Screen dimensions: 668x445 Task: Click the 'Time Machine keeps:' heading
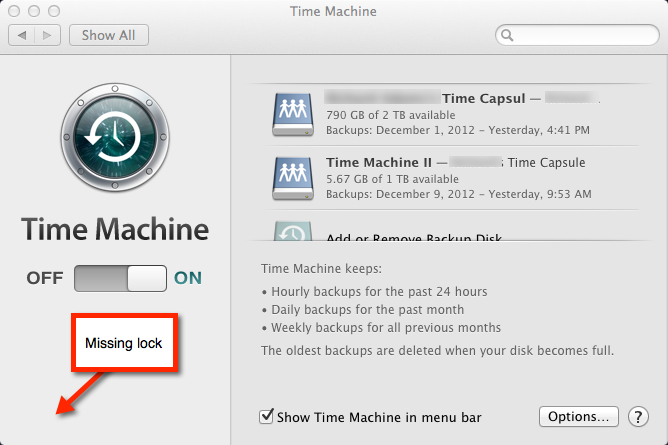click(322, 269)
